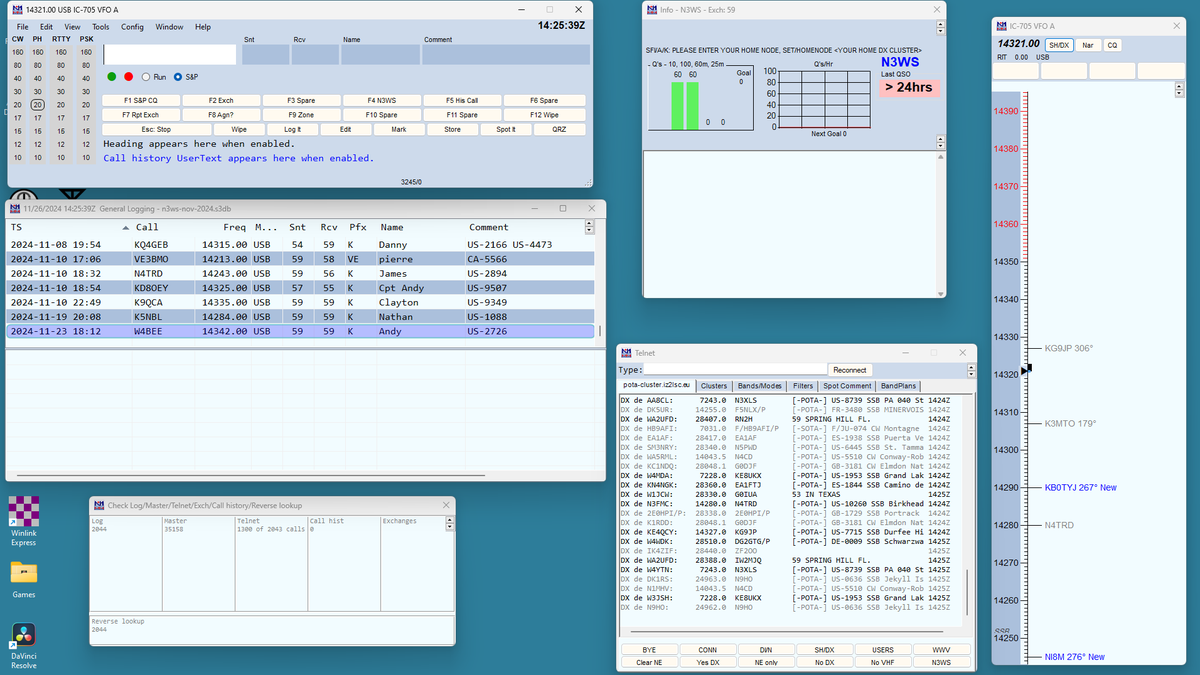Select 17 in the PSK band column
Screen dimensions: 1200x675
coord(85,118)
